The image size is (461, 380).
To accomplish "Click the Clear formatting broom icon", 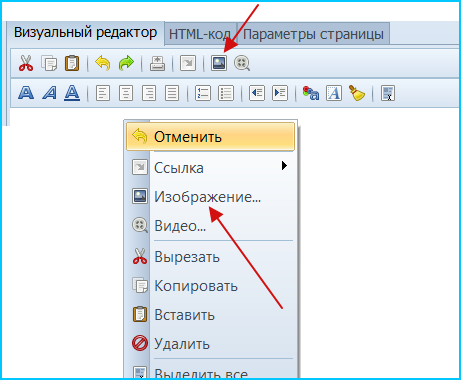I will tap(356, 93).
